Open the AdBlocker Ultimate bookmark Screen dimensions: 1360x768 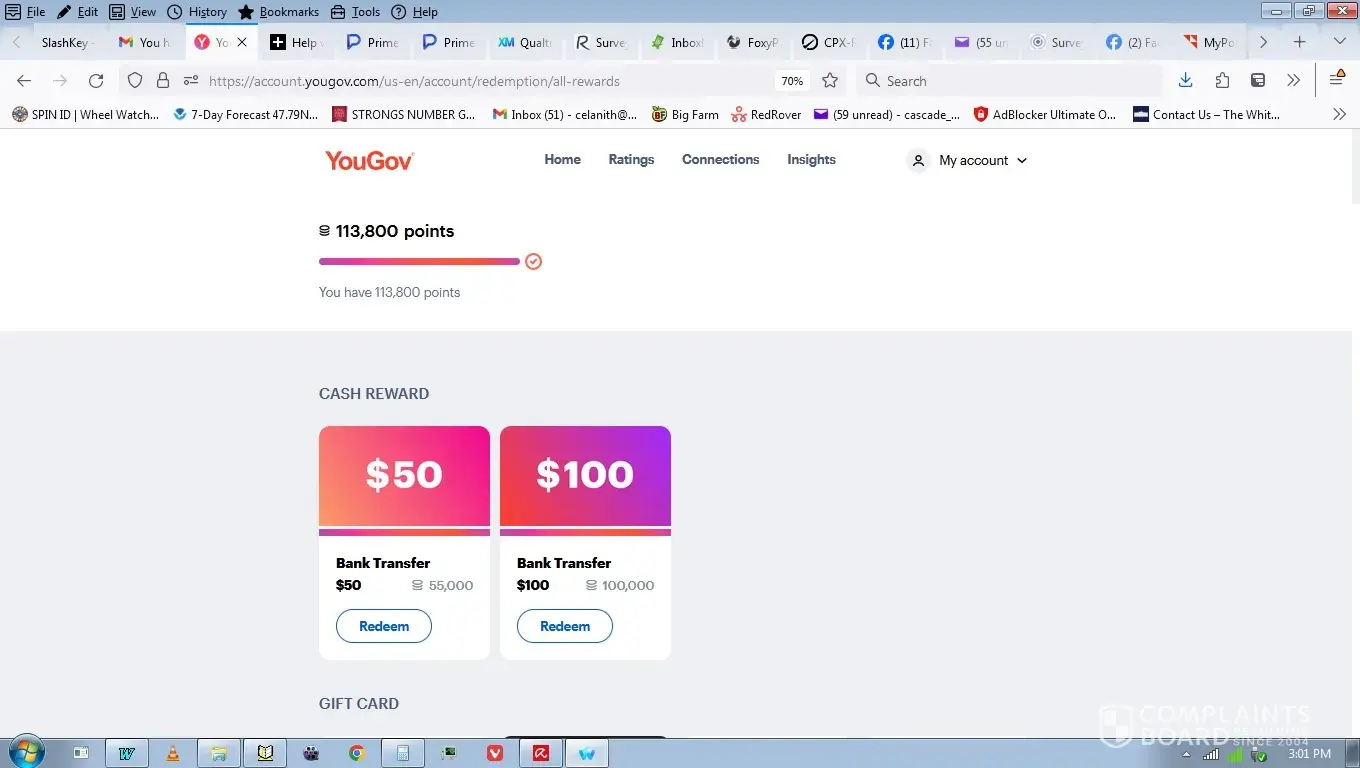coord(1045,115)
